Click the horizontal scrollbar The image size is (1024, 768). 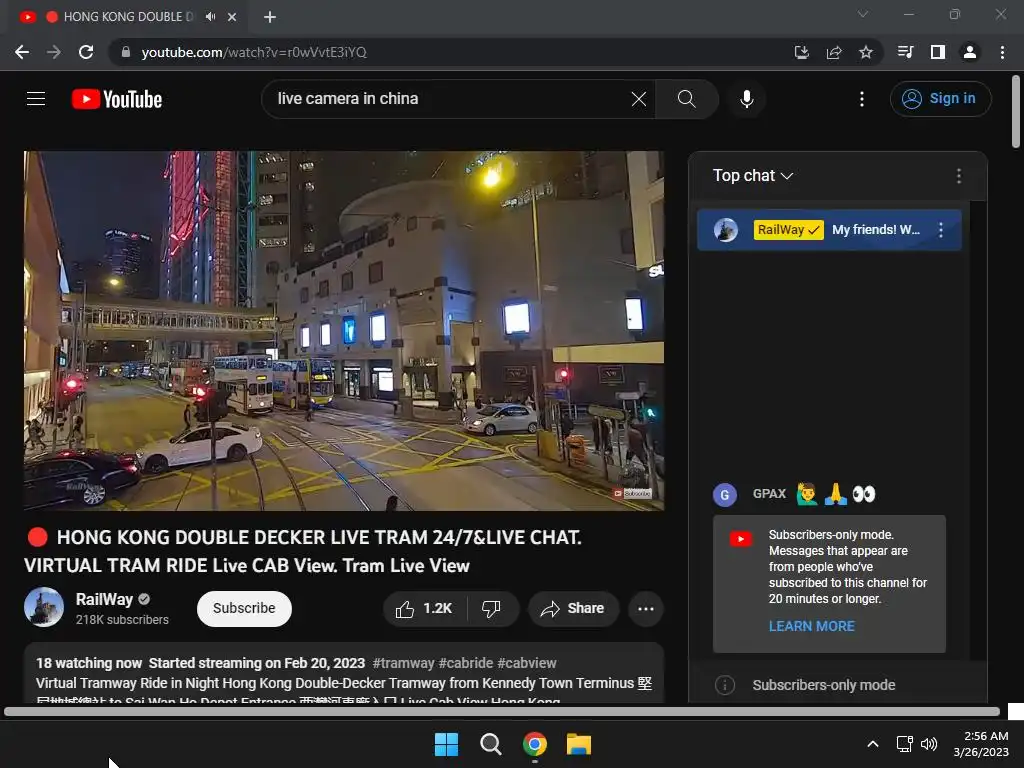[x=502, y=711]
